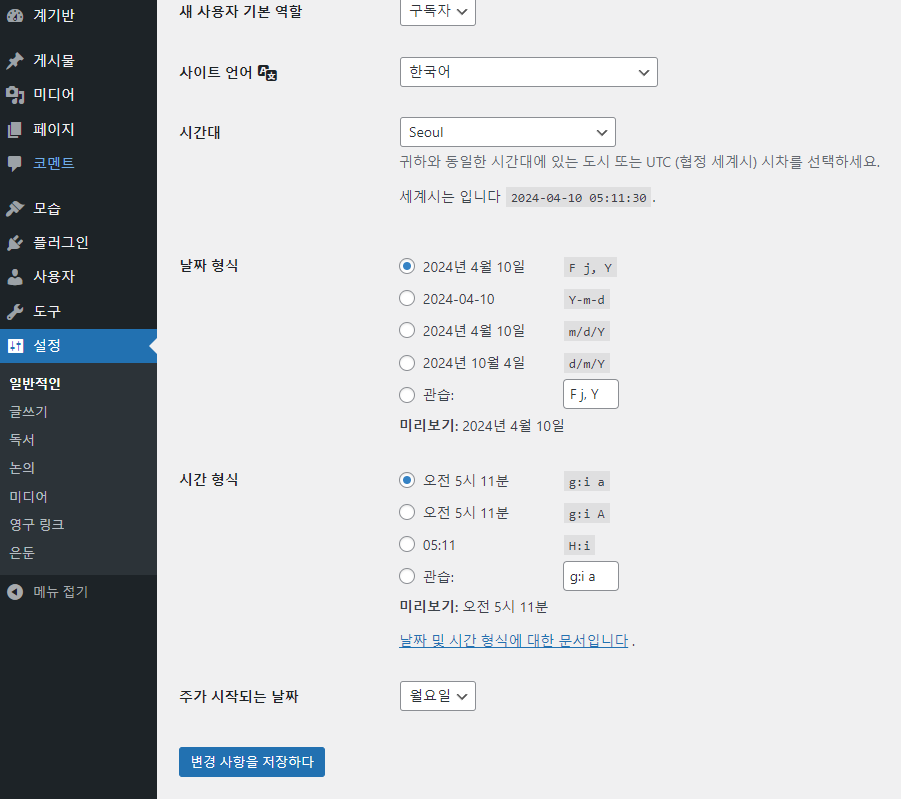Image resolution: width=901 pixels, height=799 pixels.
Task: Open the 월요일 week start dropdown
Action: click(438, 696)
